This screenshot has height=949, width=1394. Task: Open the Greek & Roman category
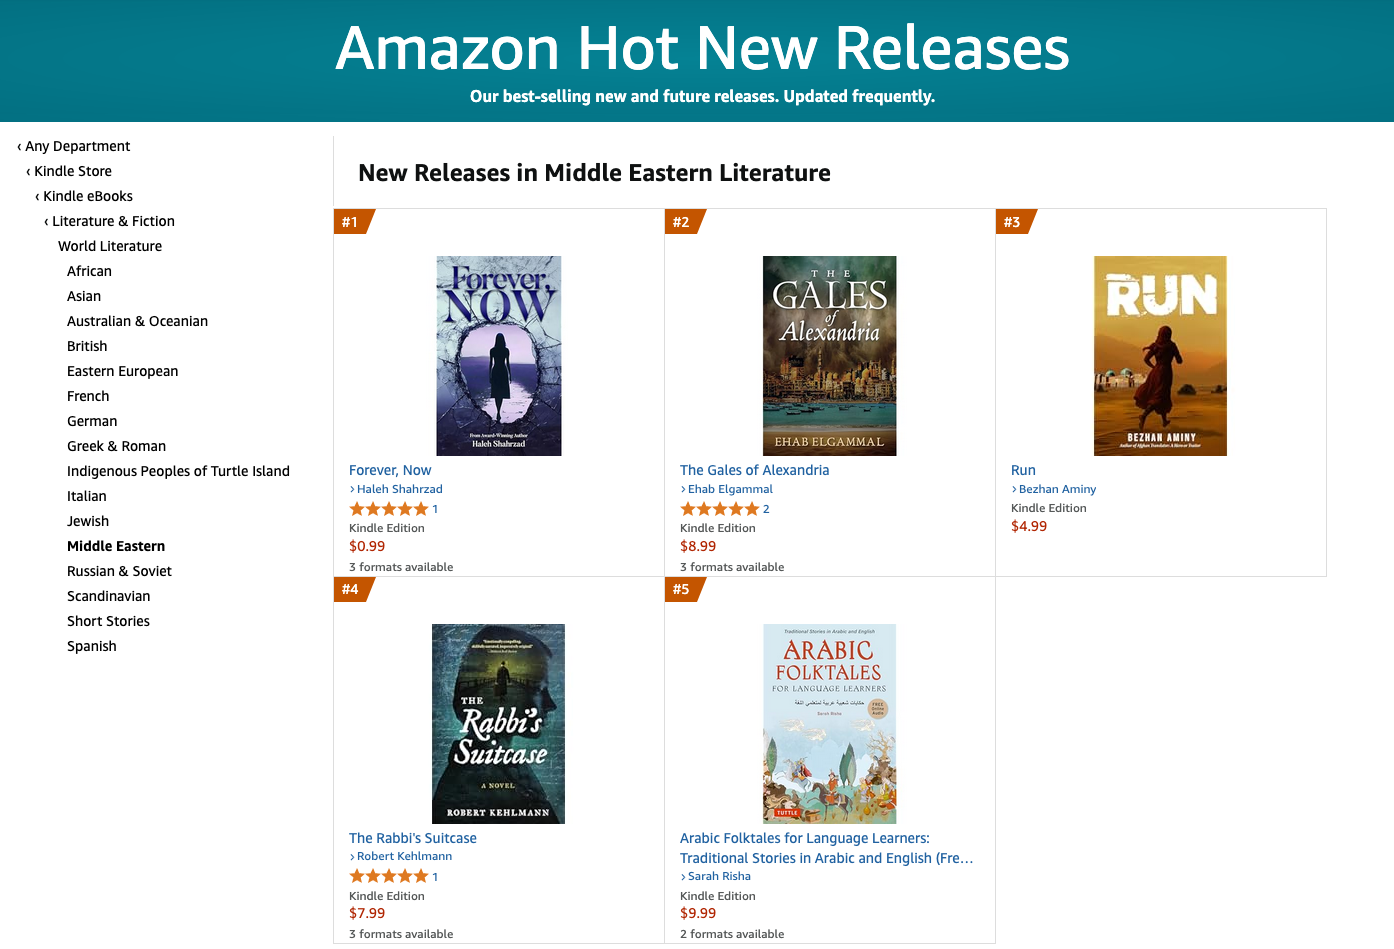click(x=116, y=446)
